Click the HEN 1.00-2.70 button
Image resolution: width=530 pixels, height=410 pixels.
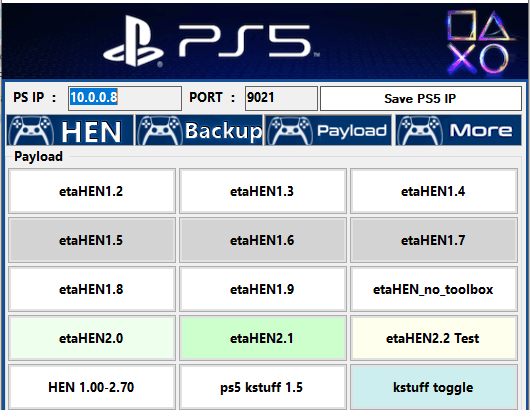(x=92, y=387)
